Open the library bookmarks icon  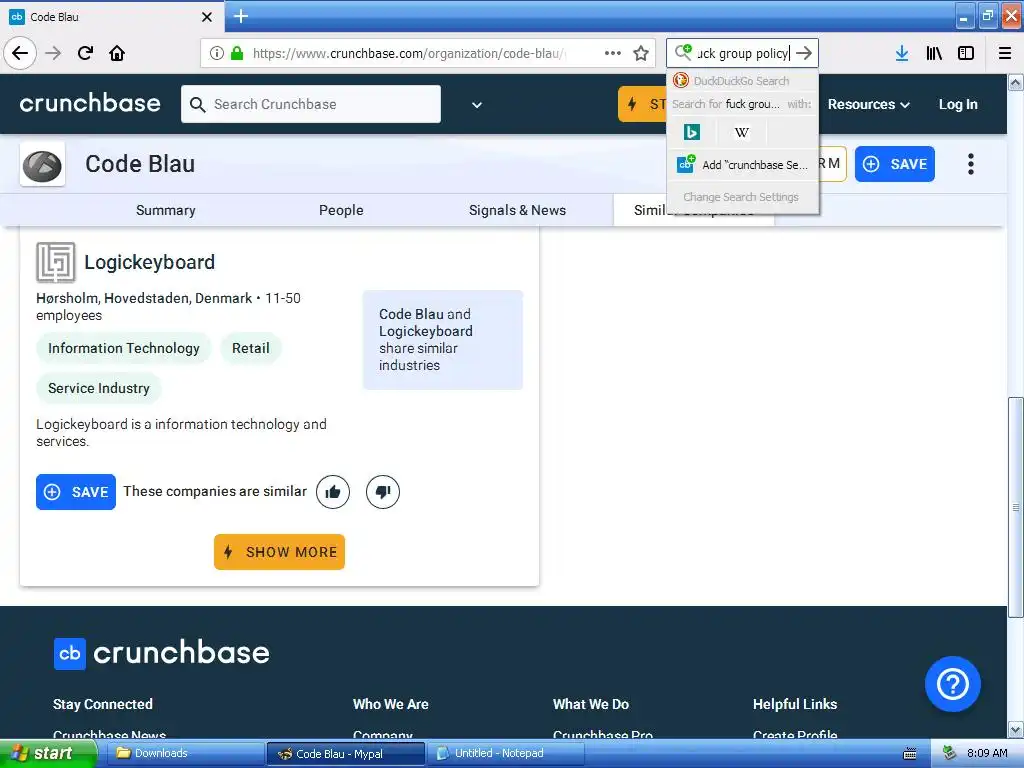(x=934, y=54)
